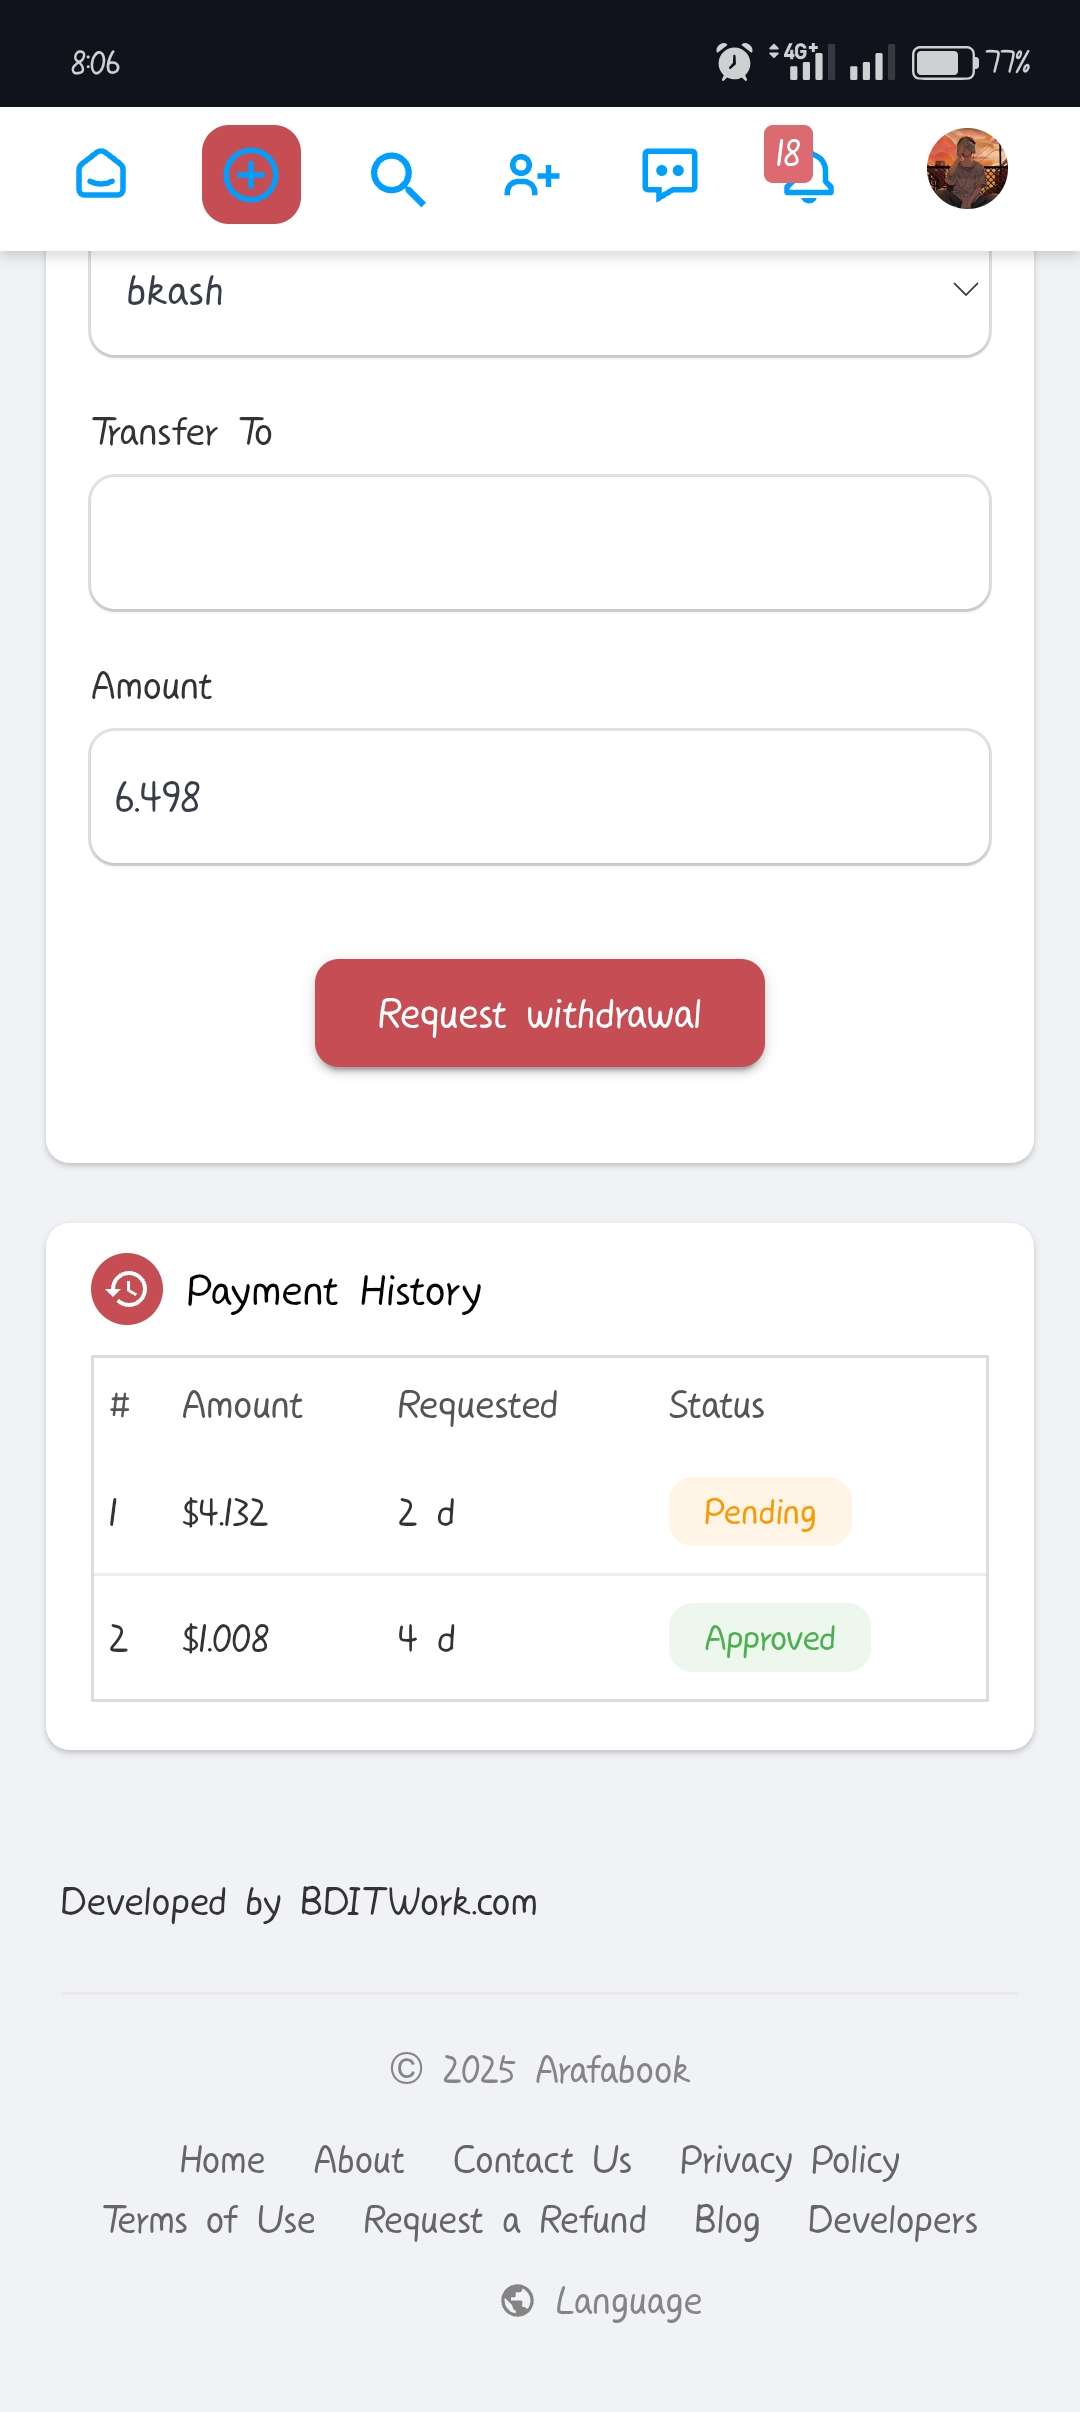1080x2412 pixels.
Task: Focus the Transfer To input field
Action: click(x=540, y=543)
